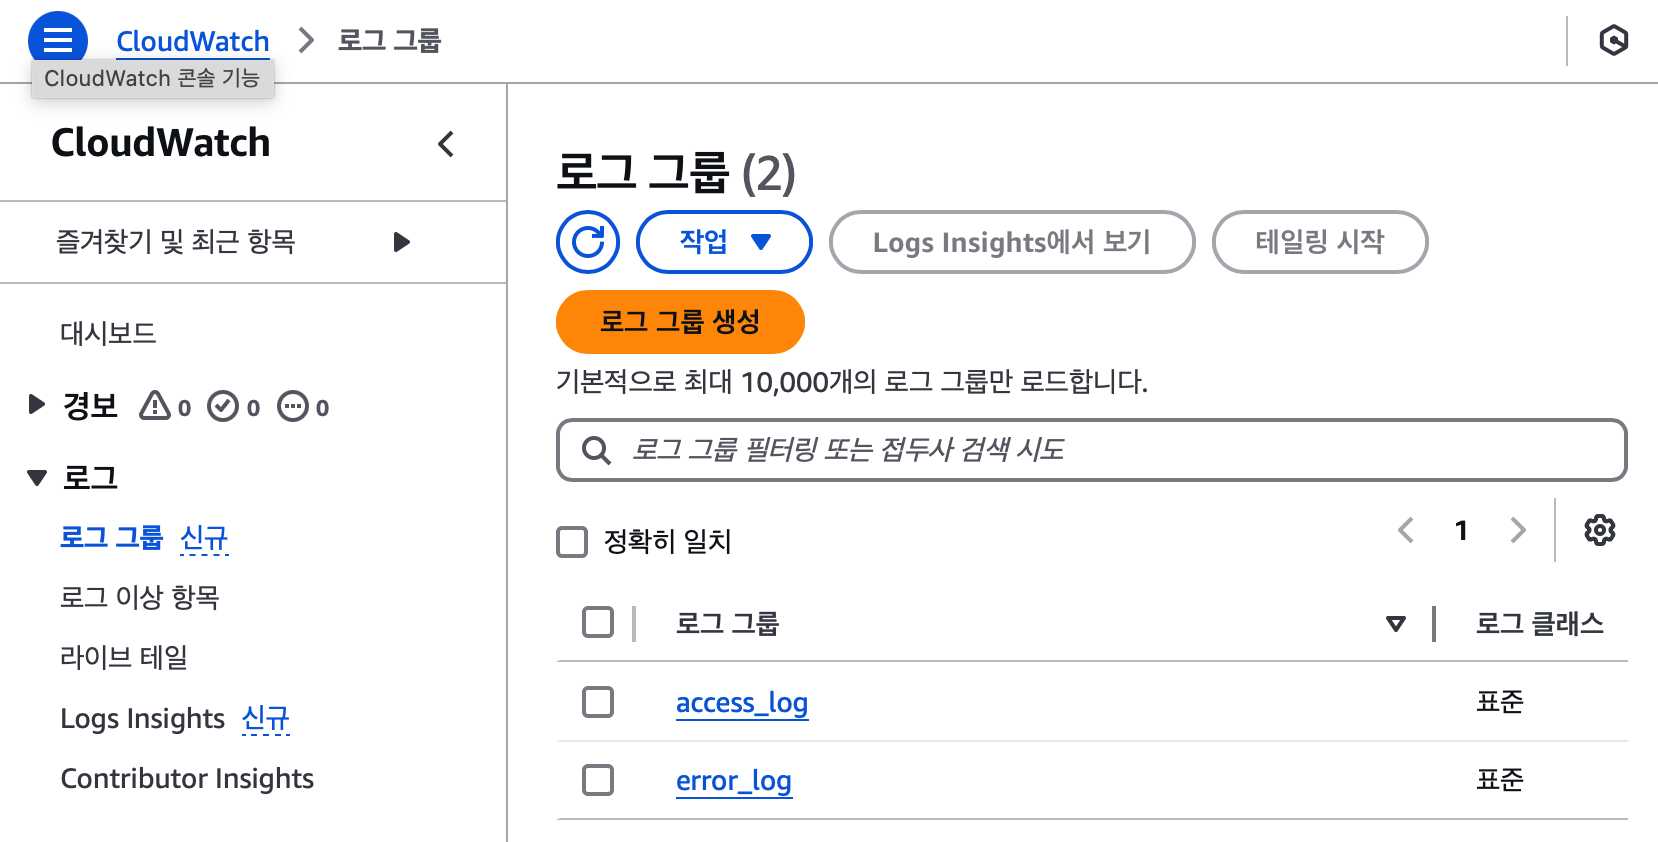Toggle the select-all log groups checkbox

point(598,622)
